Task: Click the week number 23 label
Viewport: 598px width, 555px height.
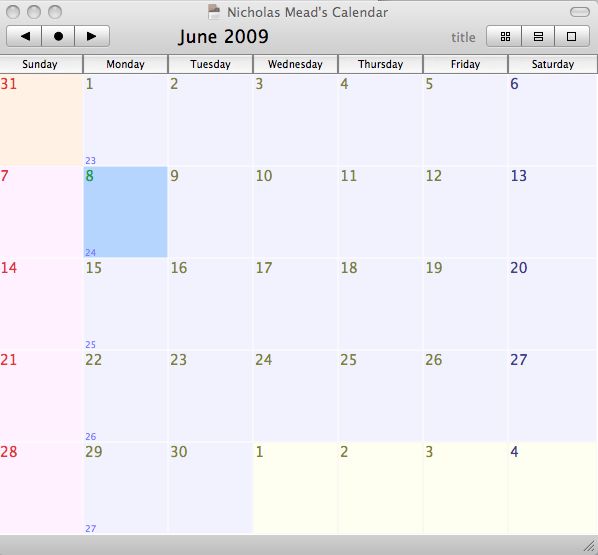Action: click(90, 161)
